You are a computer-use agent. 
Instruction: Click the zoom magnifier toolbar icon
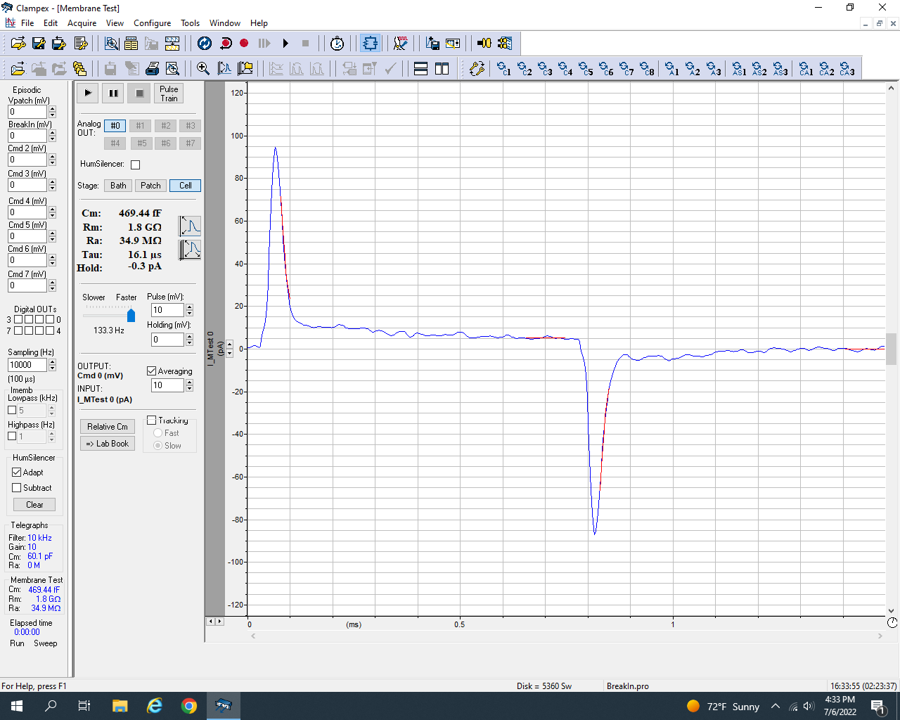point(203,69)
